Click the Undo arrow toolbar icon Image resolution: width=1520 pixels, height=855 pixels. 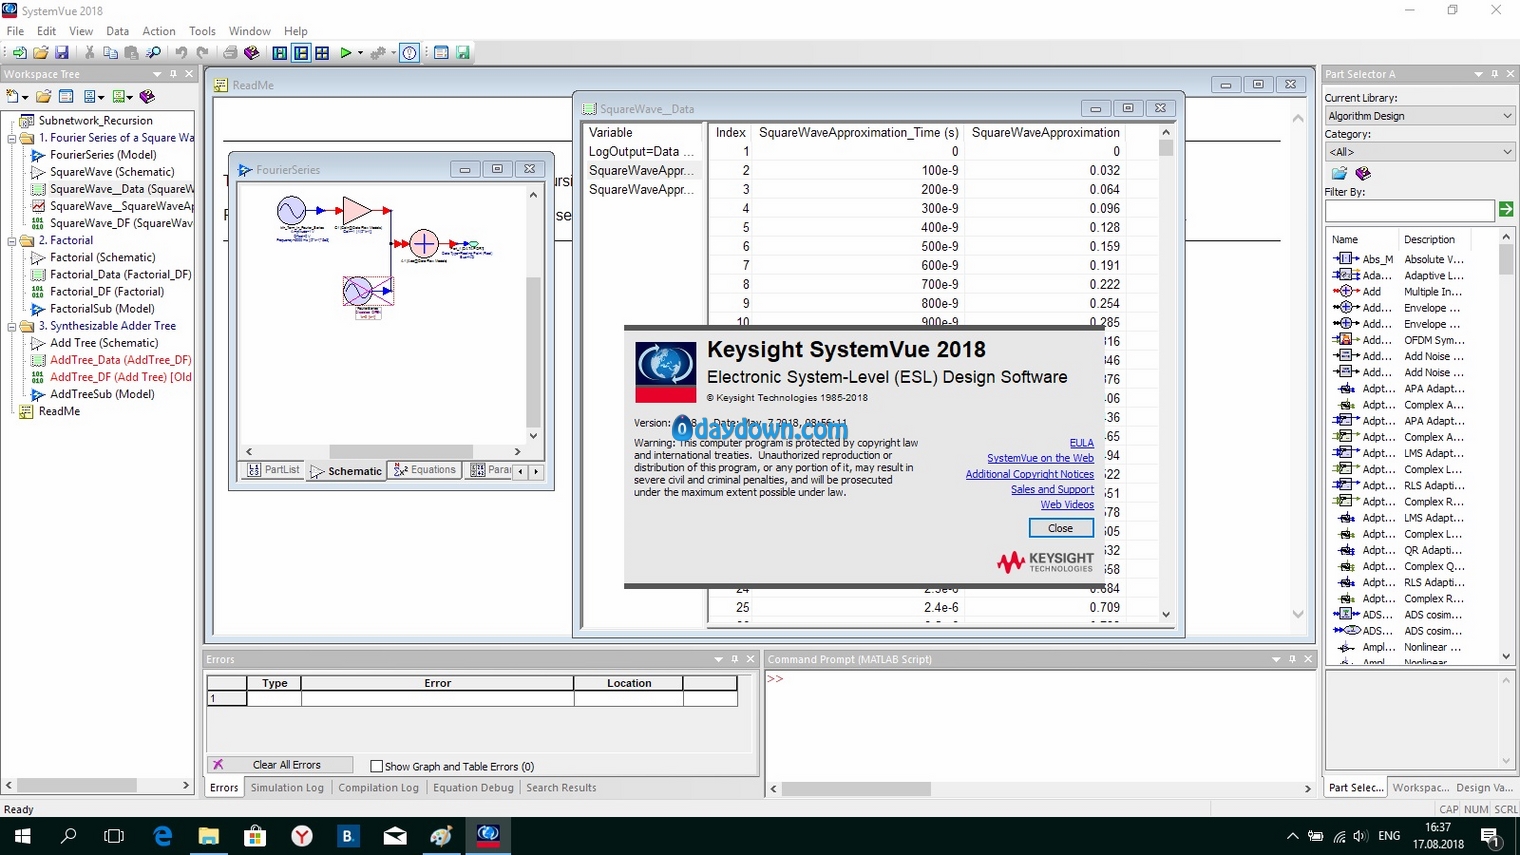pos(181,53)
